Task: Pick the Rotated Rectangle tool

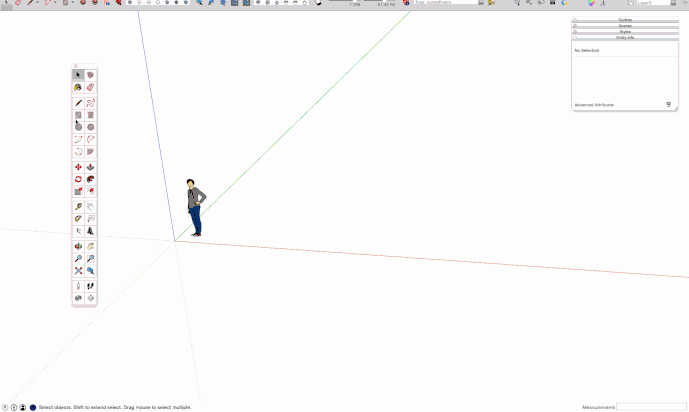Action: [91, 115]
